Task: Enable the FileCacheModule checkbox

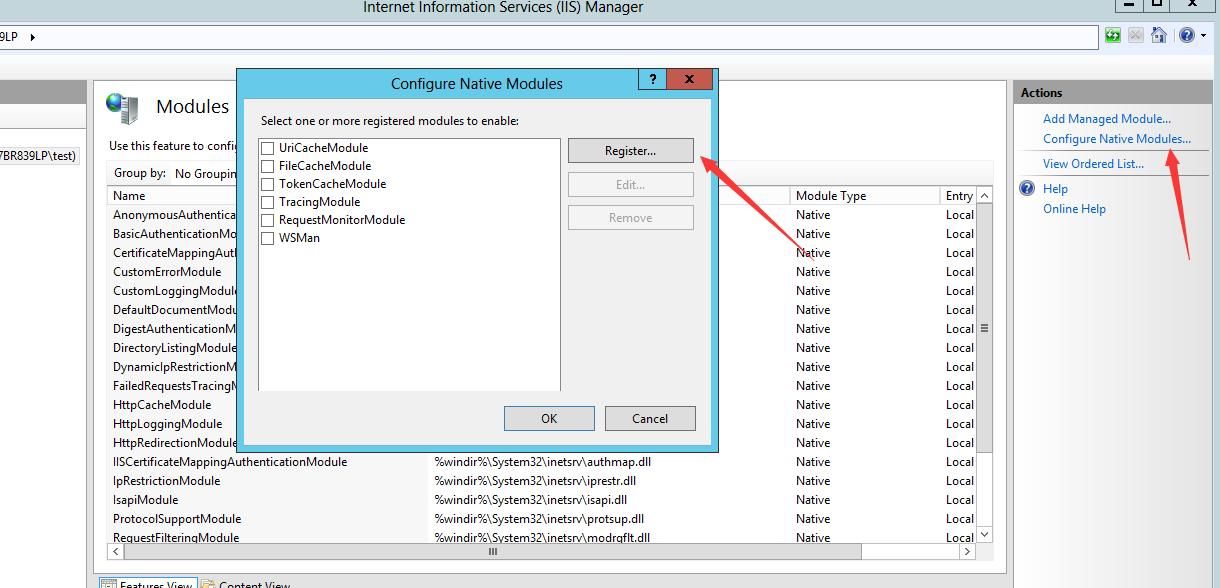Action: point(267,166)
